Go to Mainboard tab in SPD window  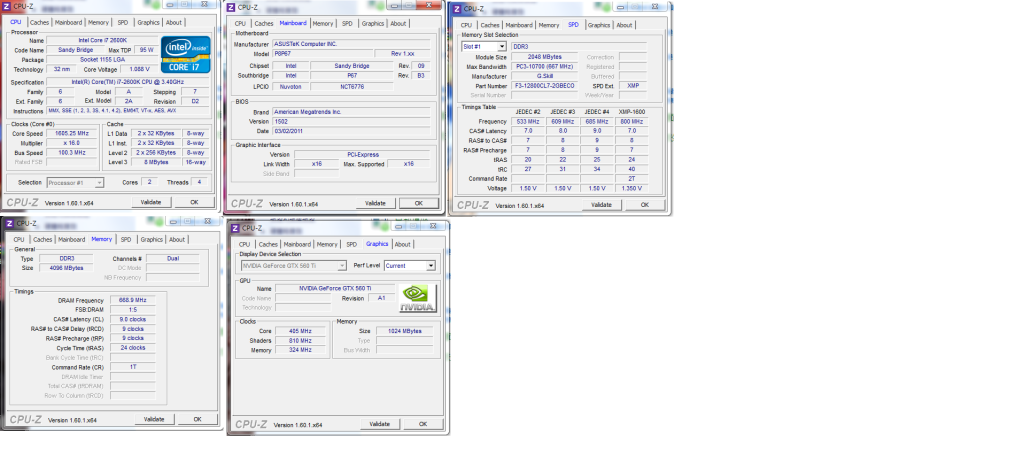coord(519,25)
